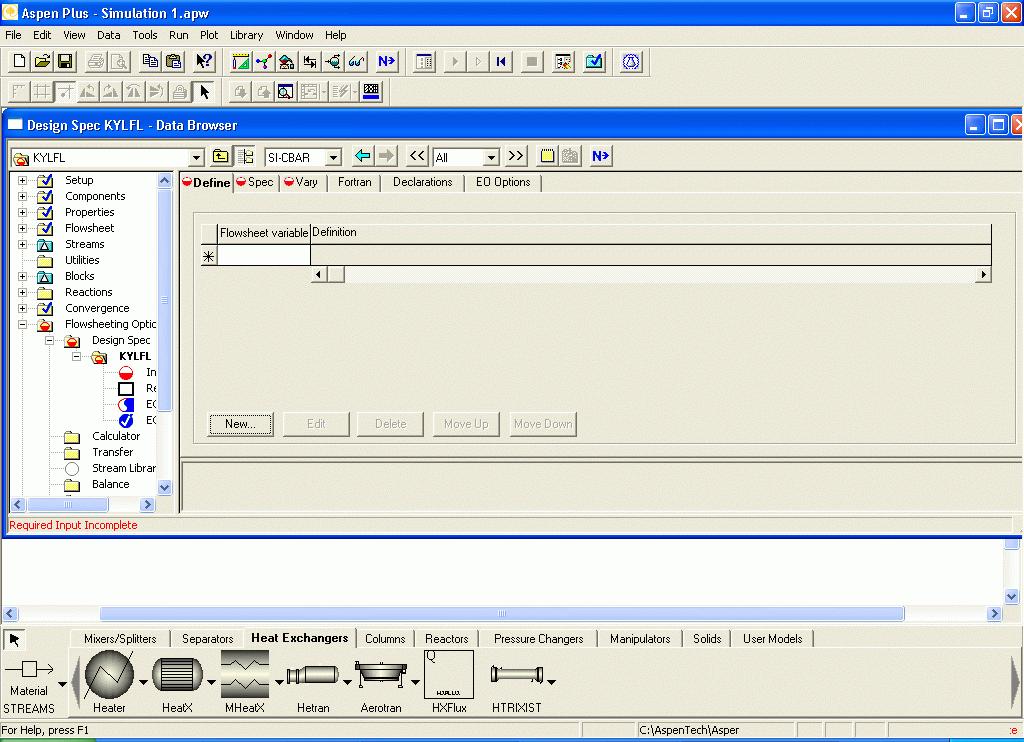Select the Calculator tree item
Image resolution: width=1024 pixels, height=742 pixels.
[116, 436]
